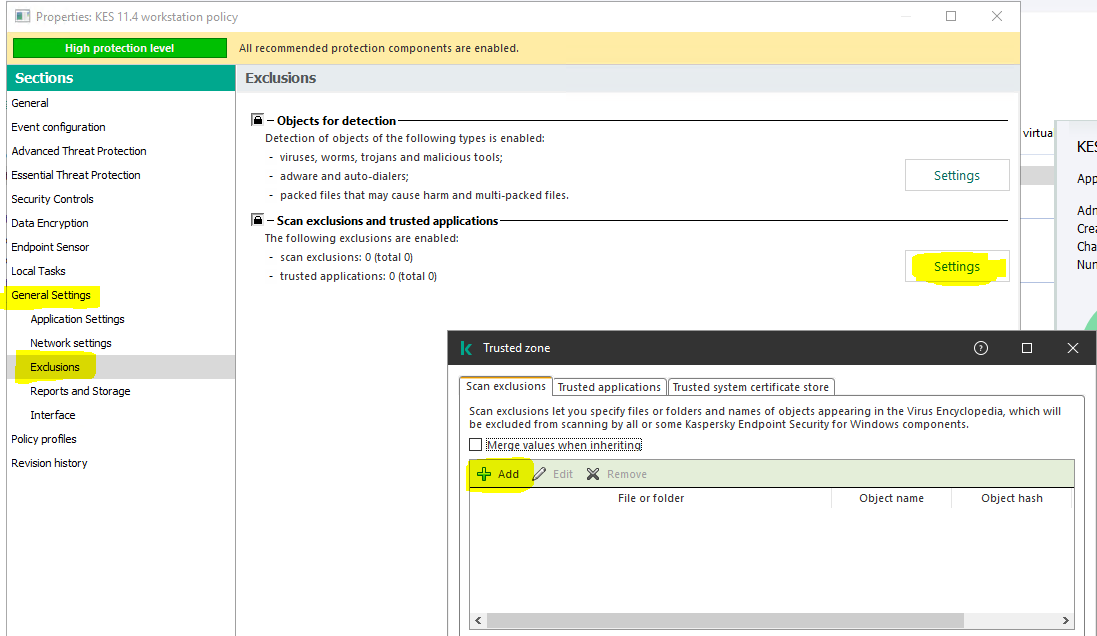Switch to the Trusted applications tab
1097x636 pixels.
click(609, 387)
